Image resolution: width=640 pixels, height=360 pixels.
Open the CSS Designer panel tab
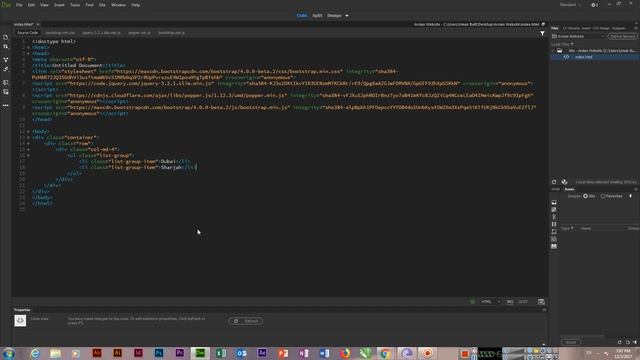pyautogui.click(x=601, y=28)
